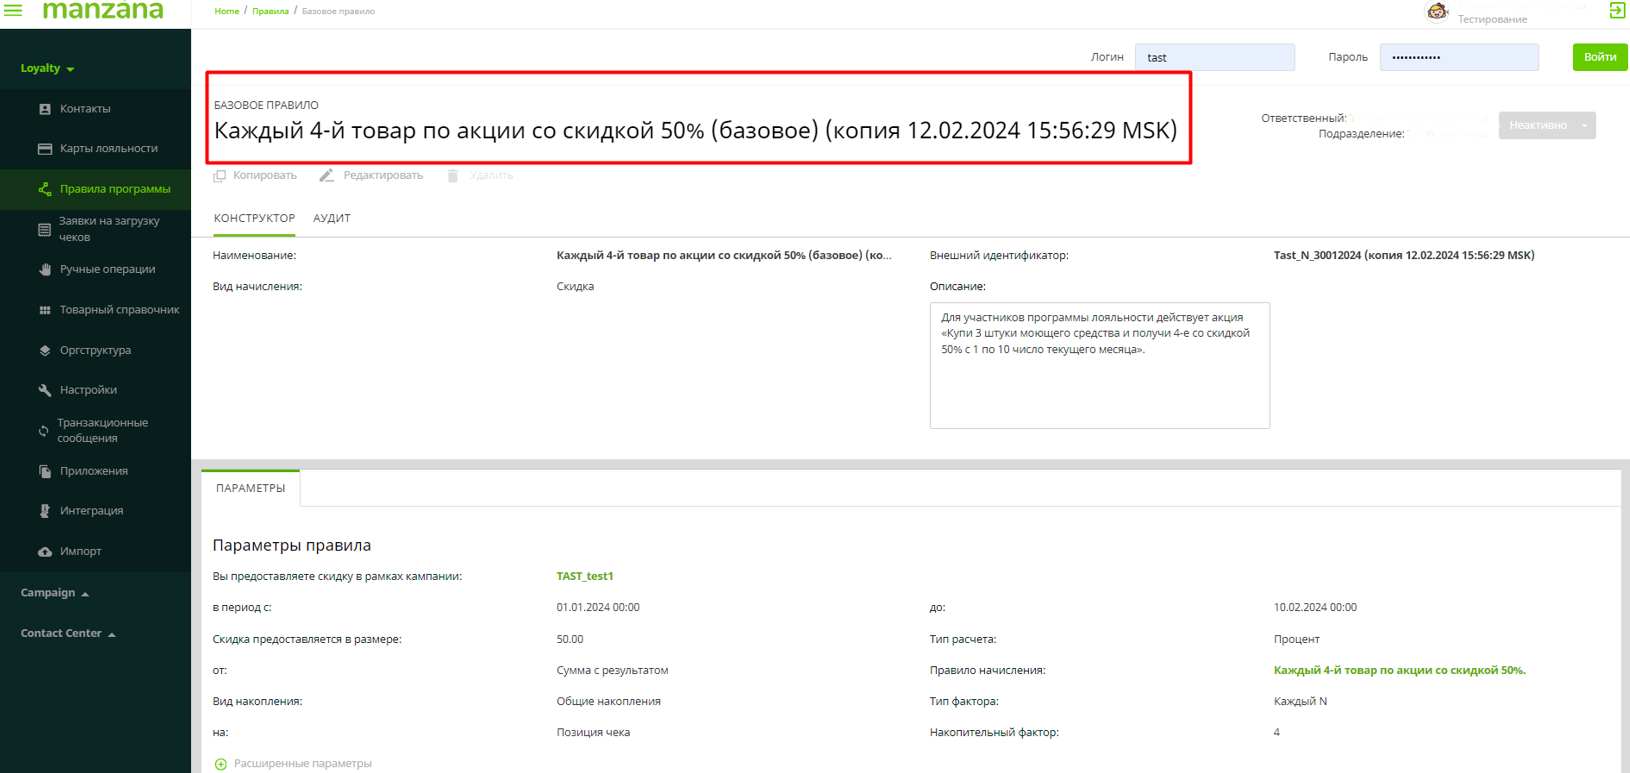
Task: Open the Неактивно status dropdown
Action: (x=1546, y=126)
